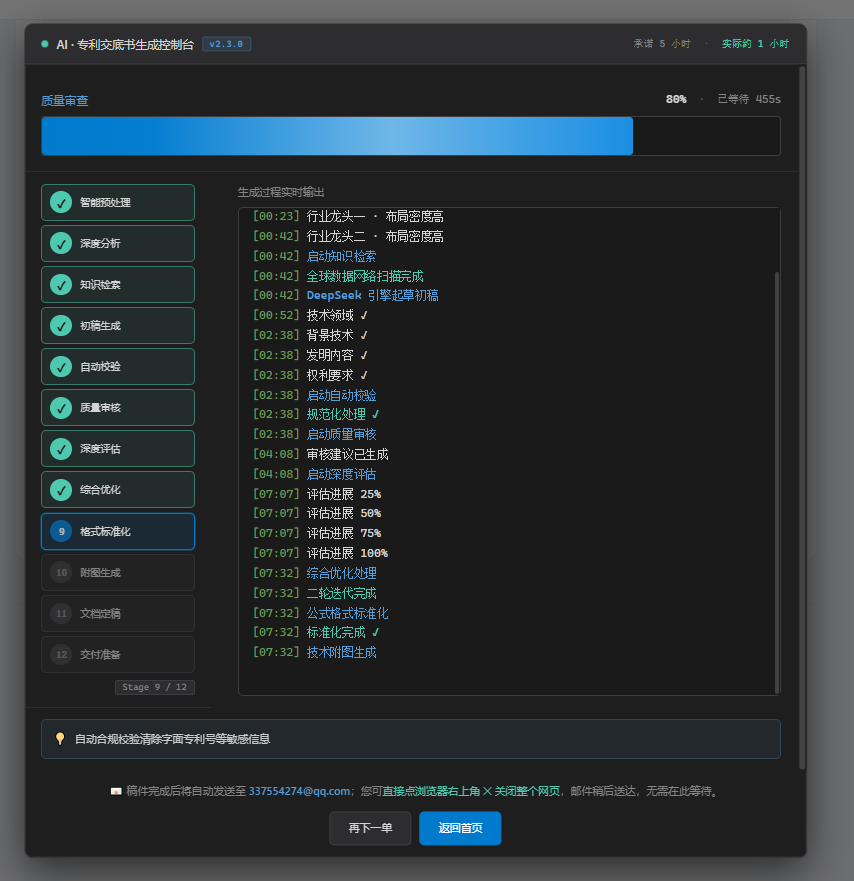Click the 质量审查 heading
The height and width of the screenshot is (881, 854).
(65, 101)
